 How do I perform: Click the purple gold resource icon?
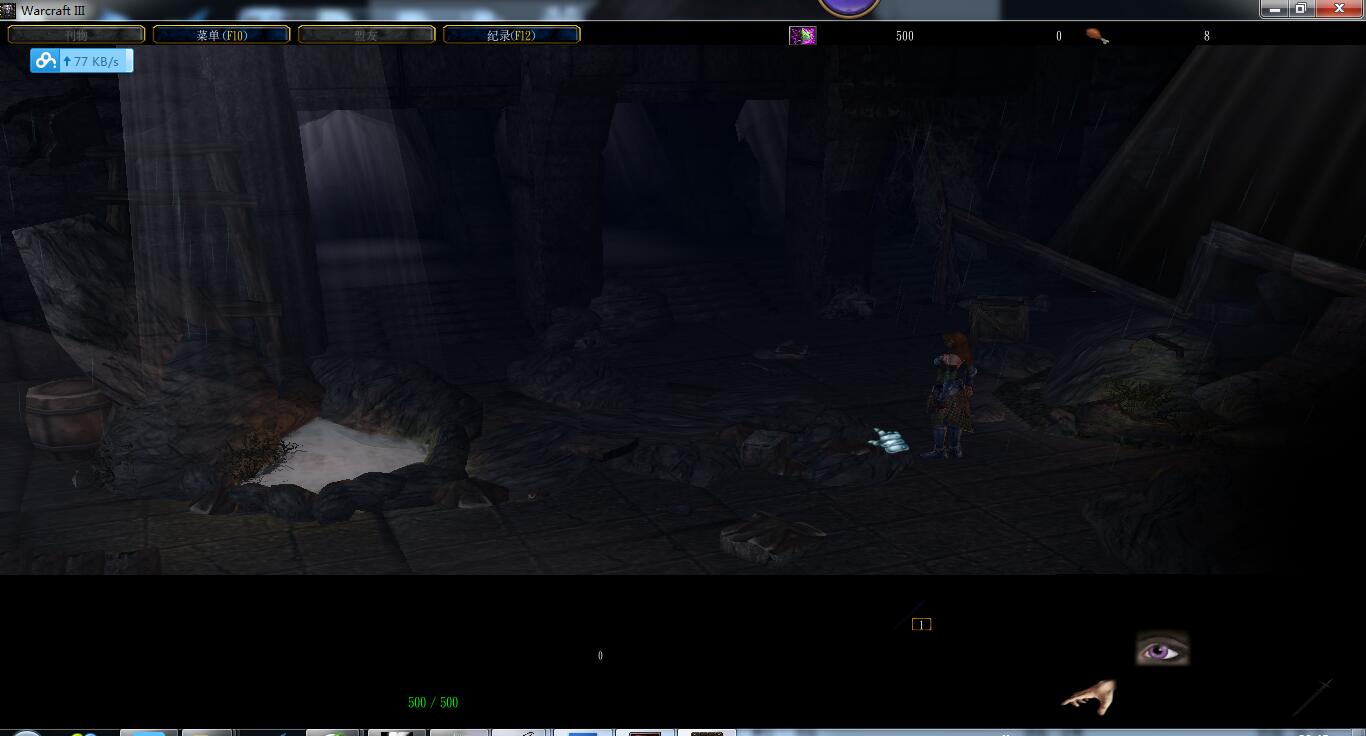[802, 36]
